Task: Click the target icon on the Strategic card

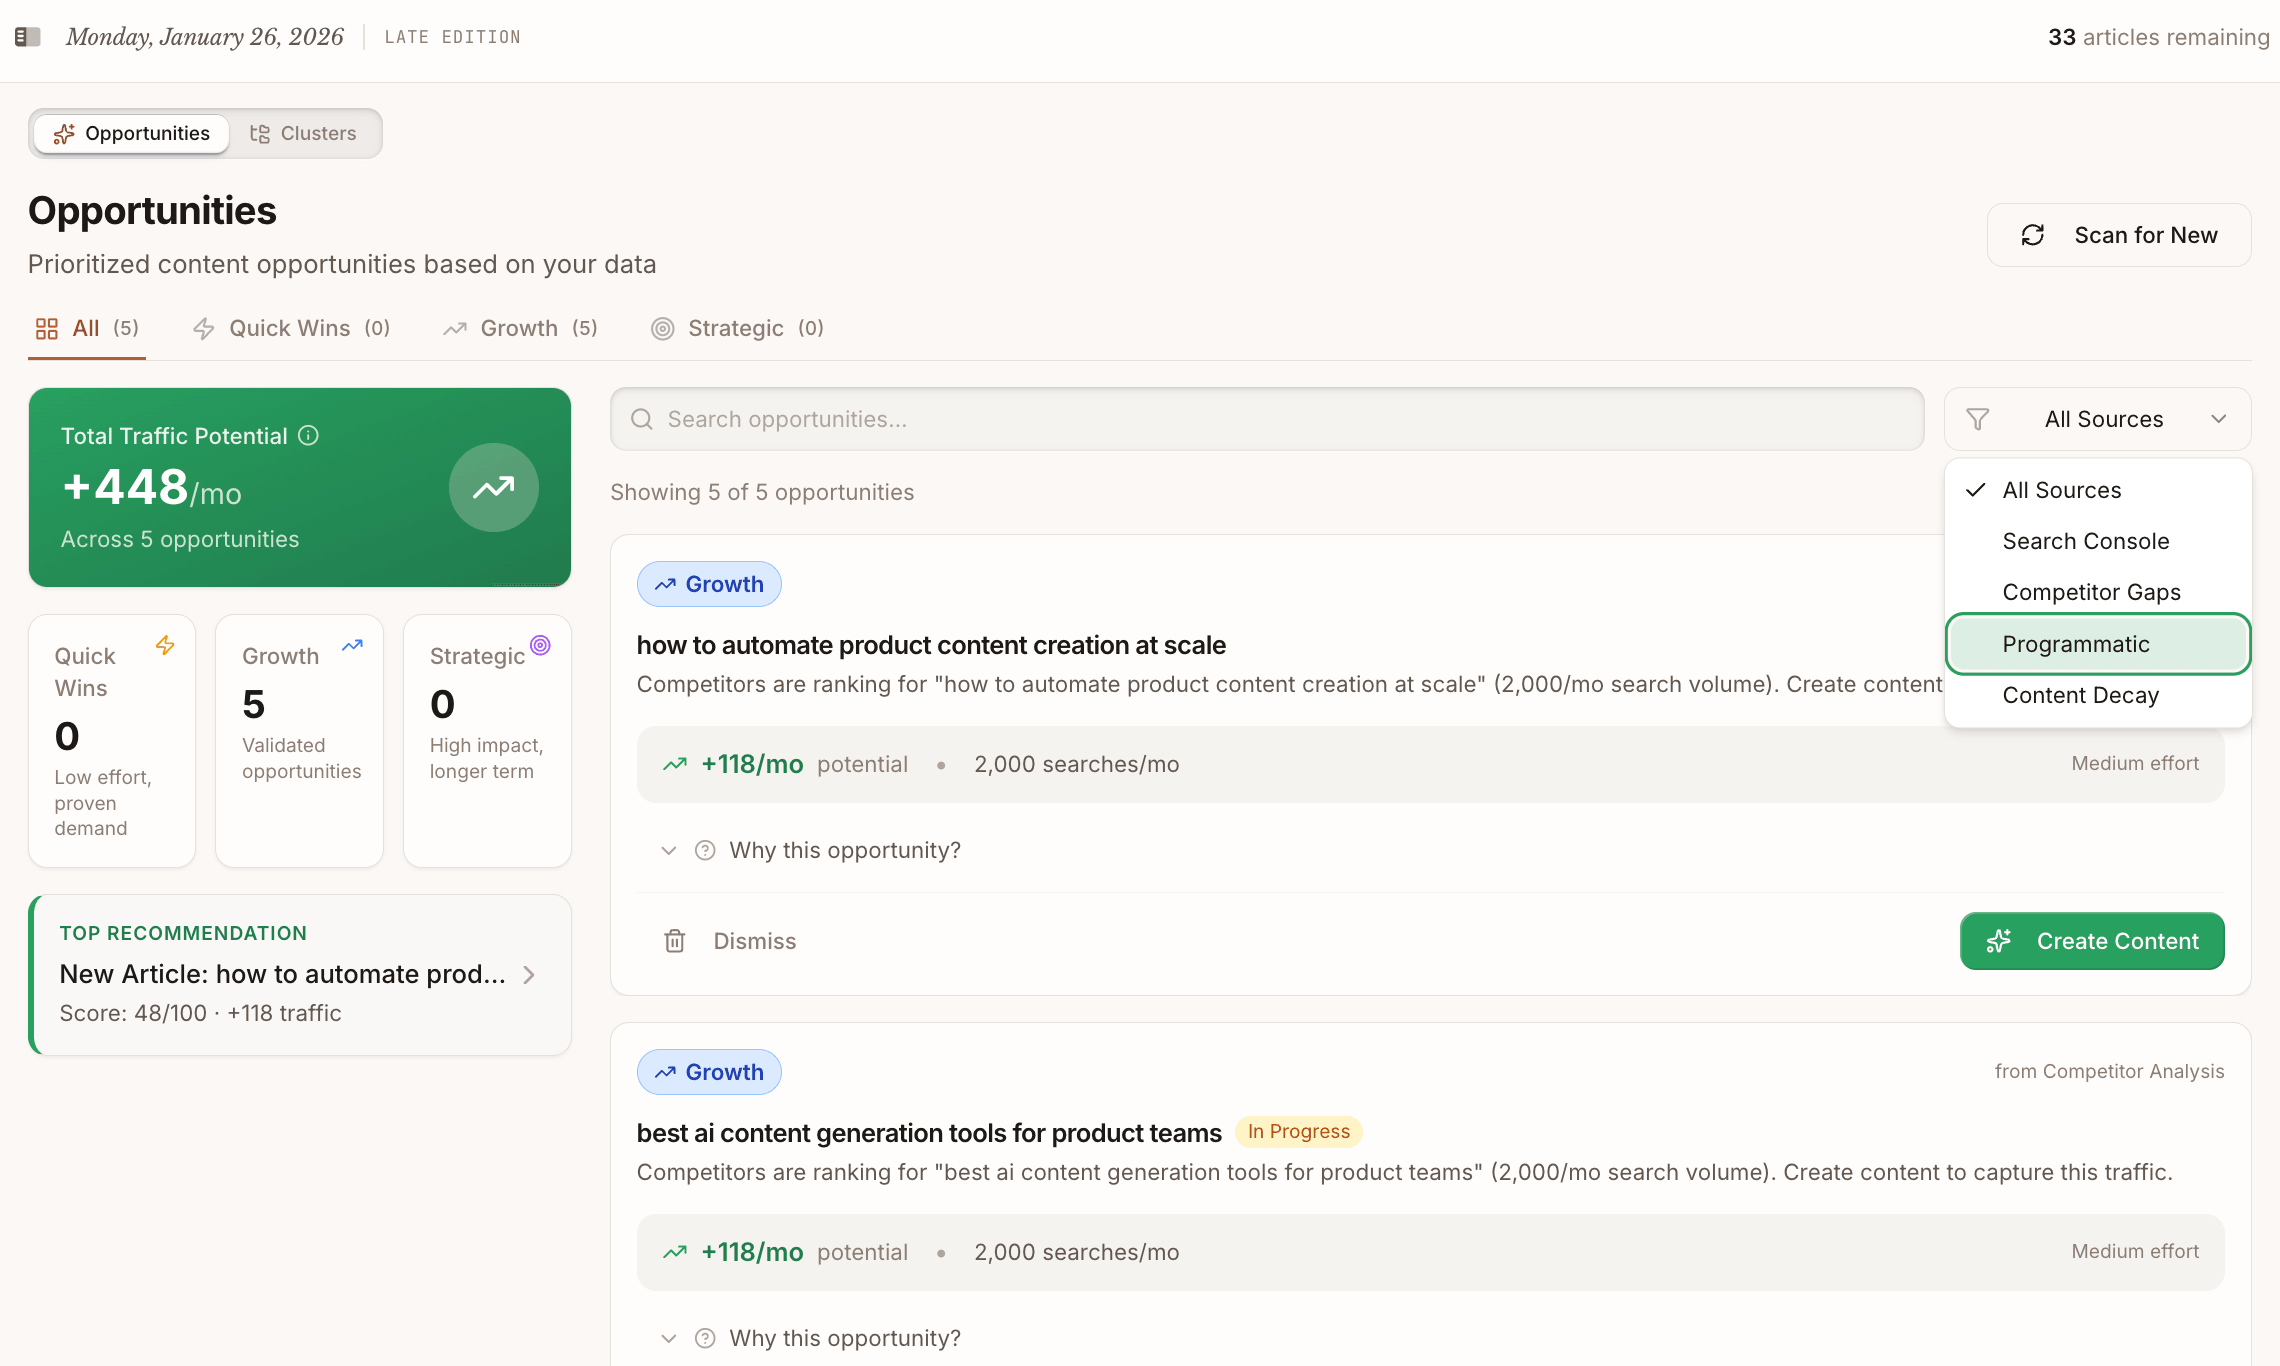Action: pyautogui.click(x=540, y=645)
